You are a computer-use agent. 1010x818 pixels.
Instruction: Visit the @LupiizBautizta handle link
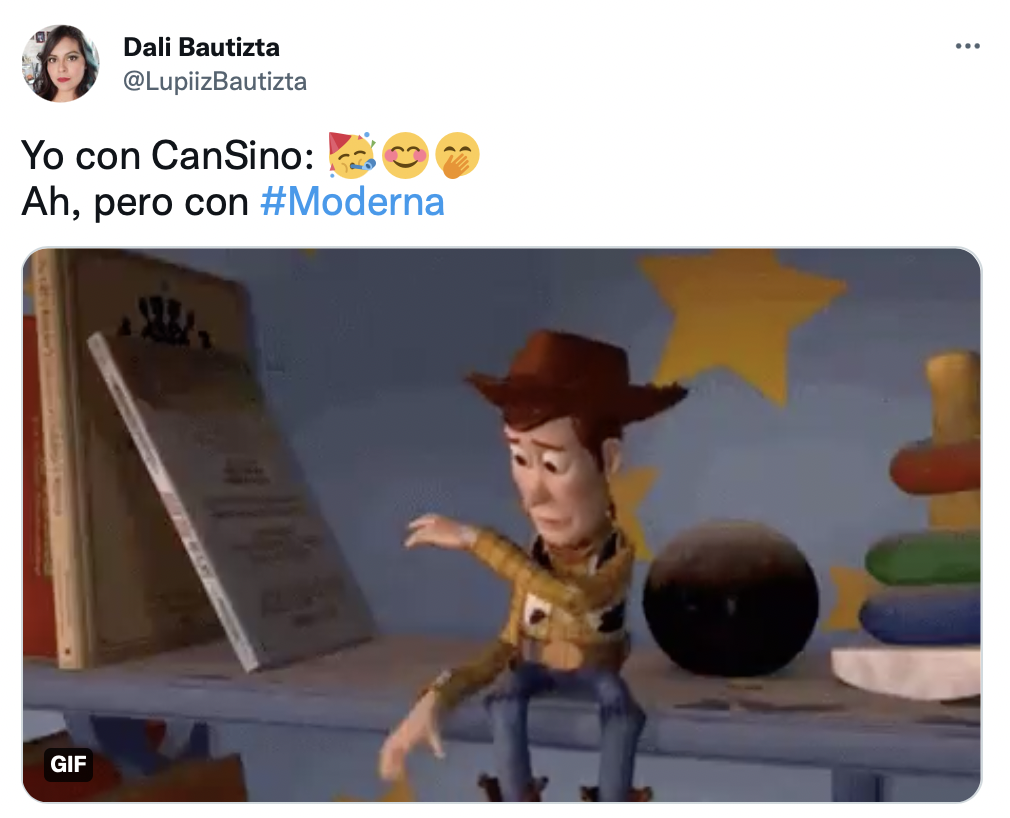(x=215, y=81)
